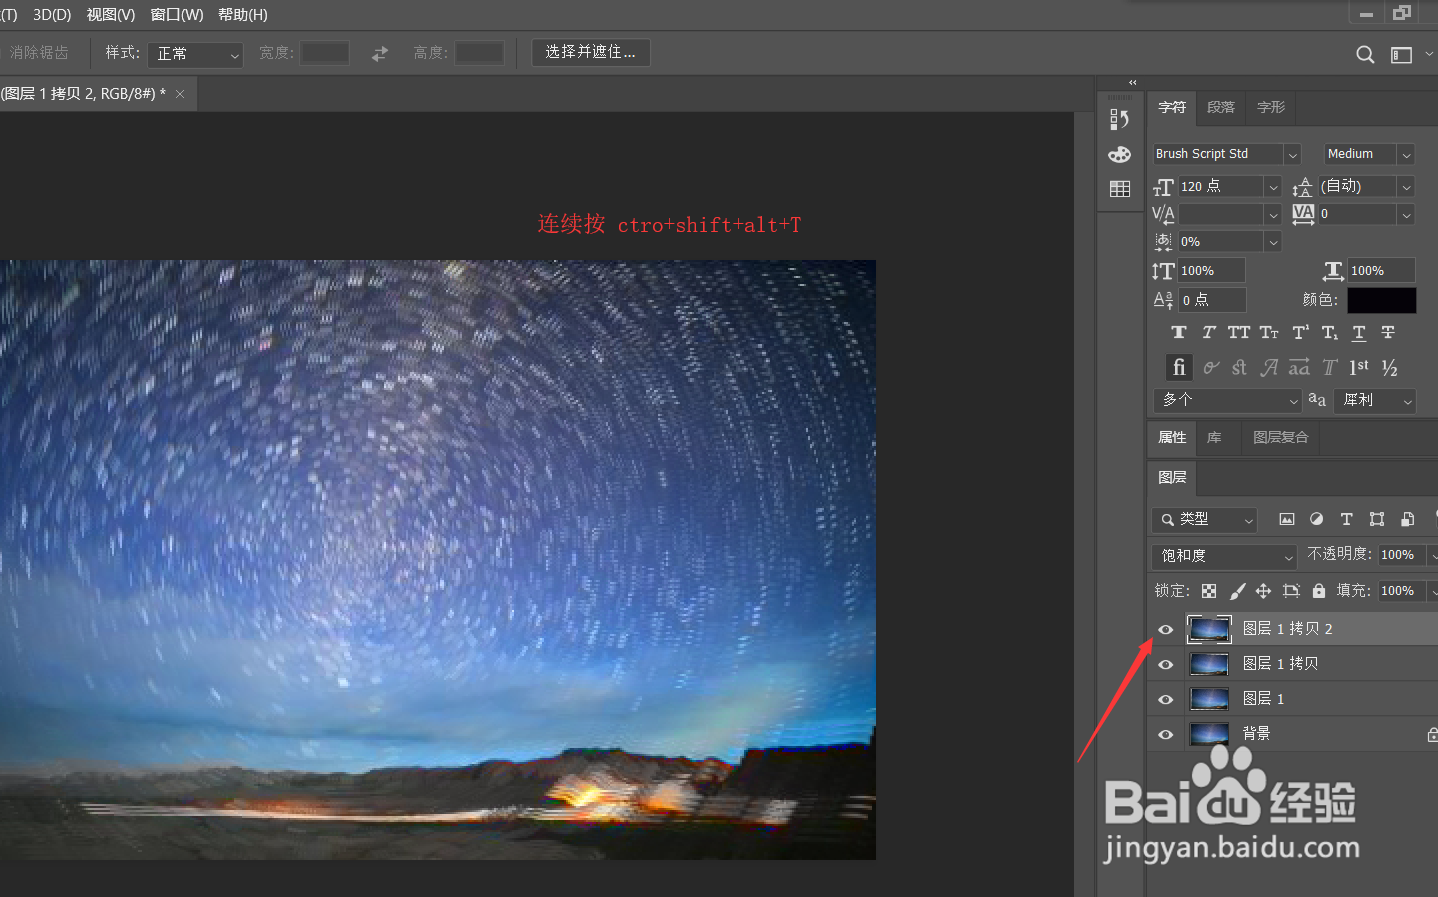Click the background layer lock icon

[x=1432, y=734]
